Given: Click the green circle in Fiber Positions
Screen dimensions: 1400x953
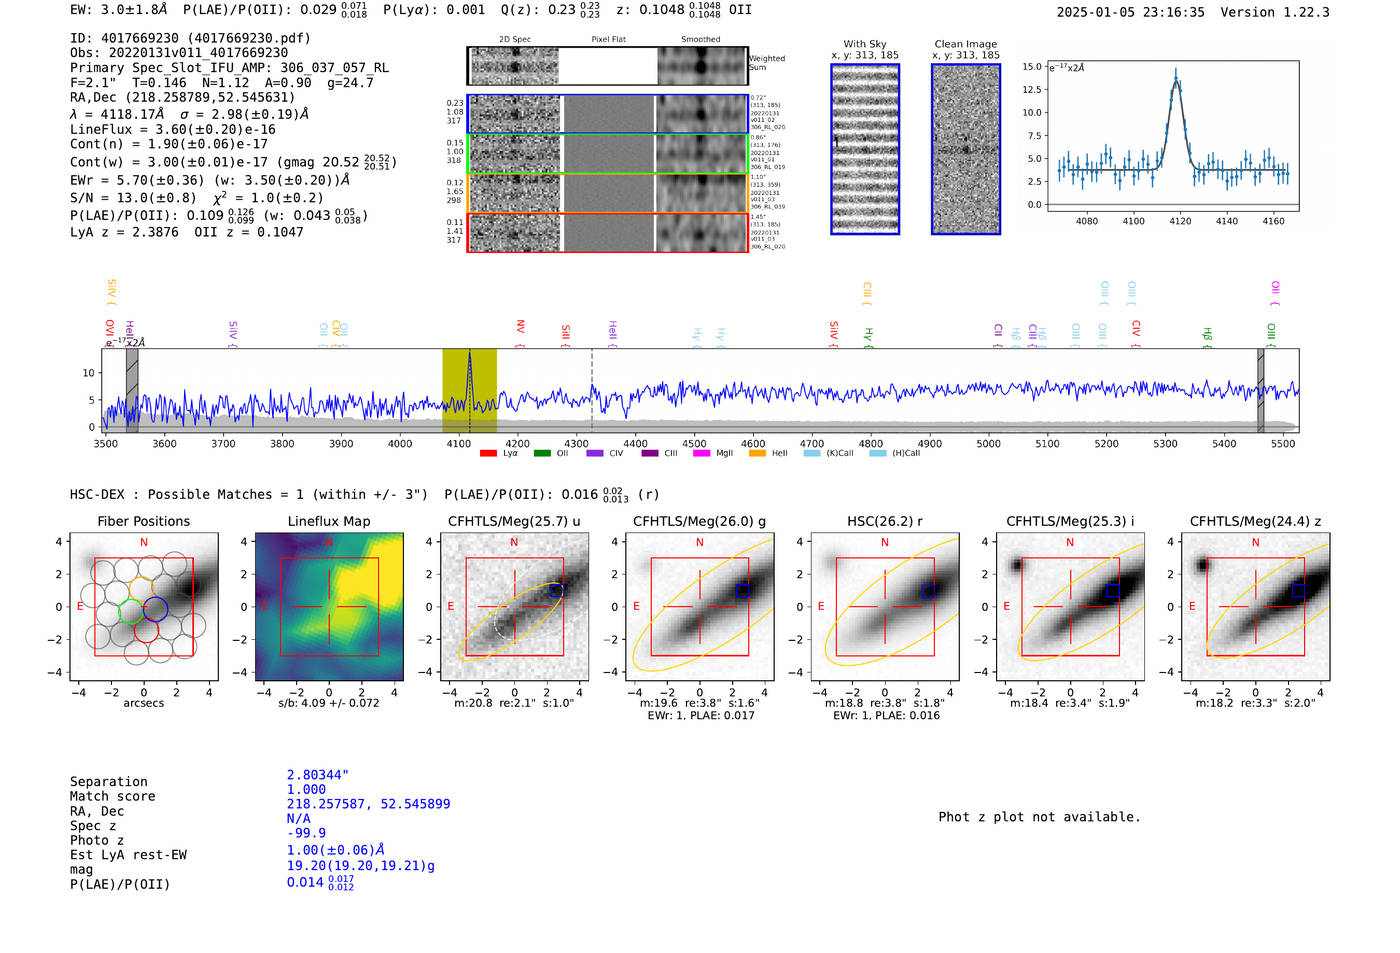Looking at the screenshot, I should point(131,611).
